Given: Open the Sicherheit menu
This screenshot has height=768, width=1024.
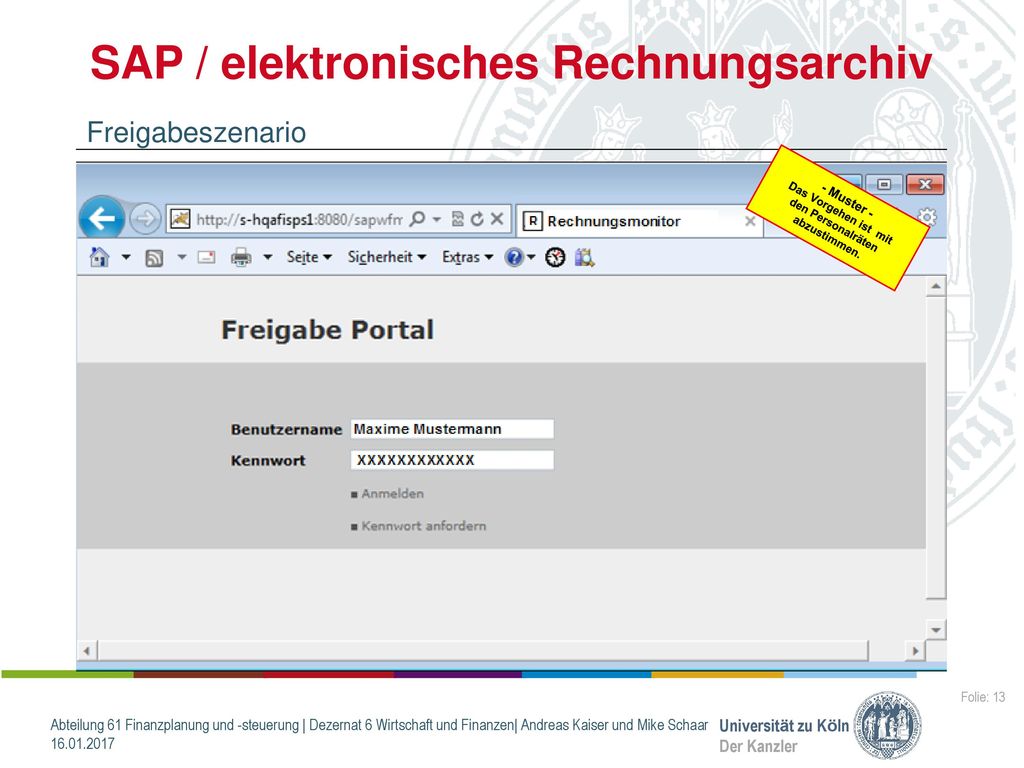Looking at the screenshot, I should point(387,257).
